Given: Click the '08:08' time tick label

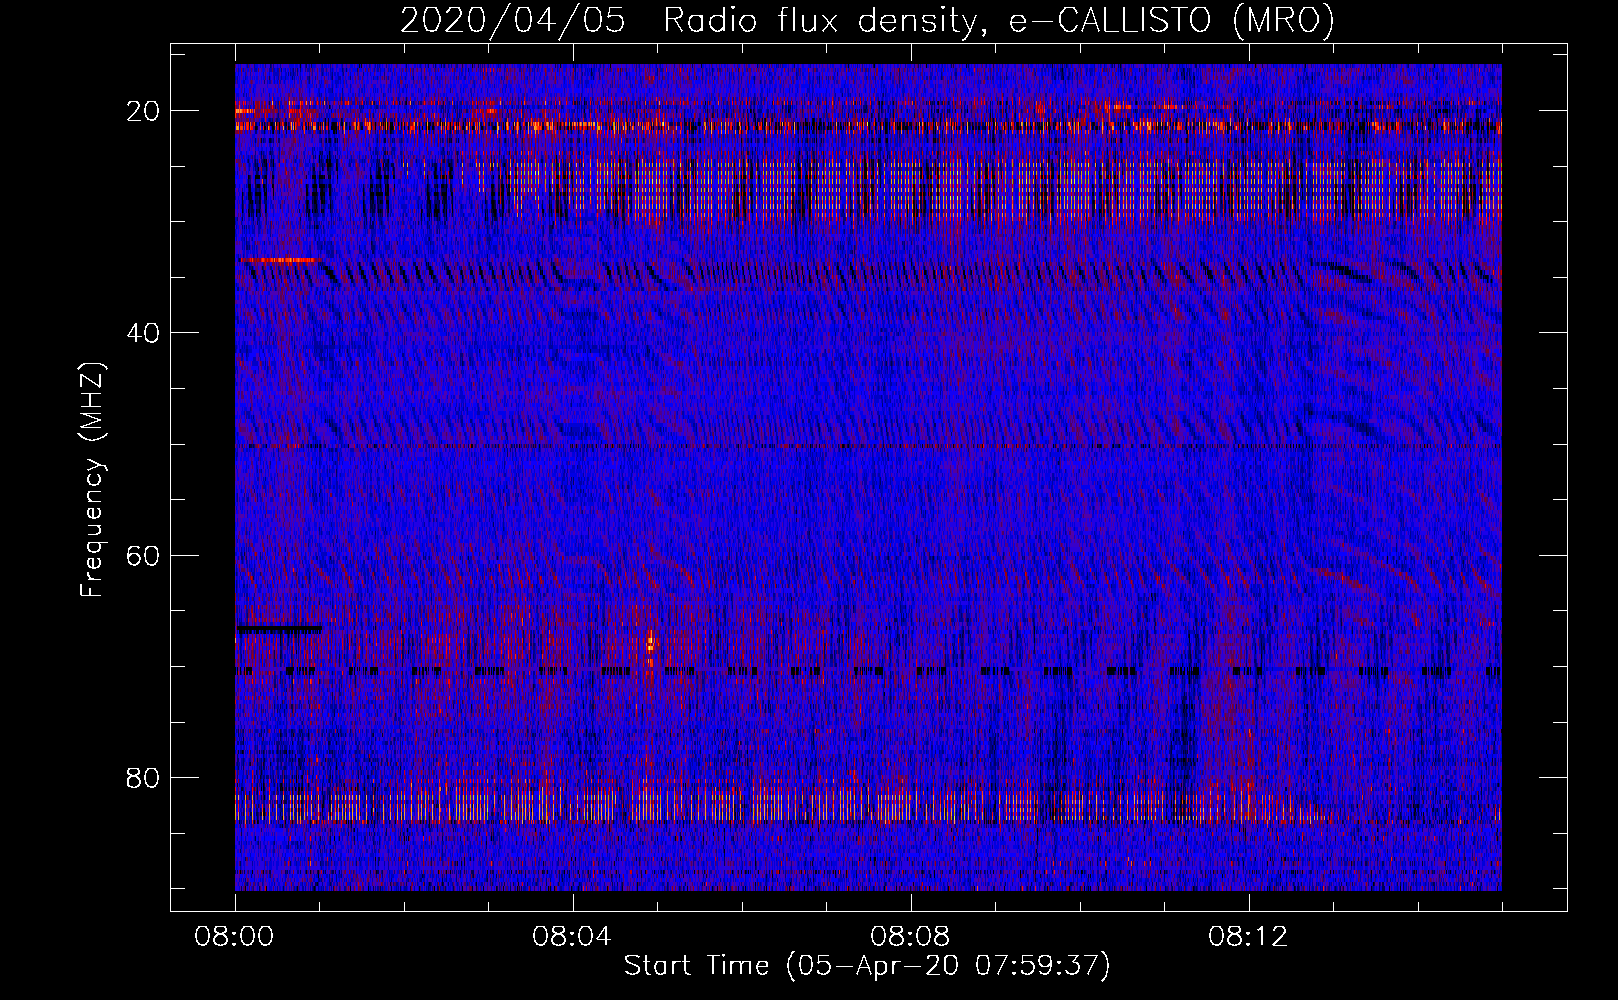Looking at the screenshot, I should click(911, 937).
